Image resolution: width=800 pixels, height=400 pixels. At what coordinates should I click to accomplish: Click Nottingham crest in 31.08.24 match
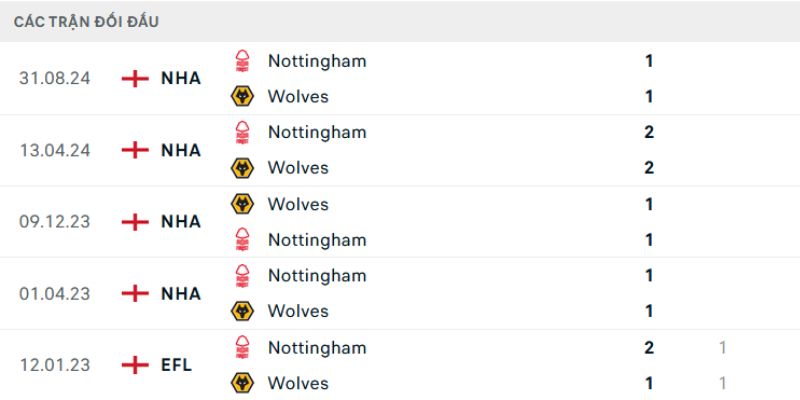241,61
